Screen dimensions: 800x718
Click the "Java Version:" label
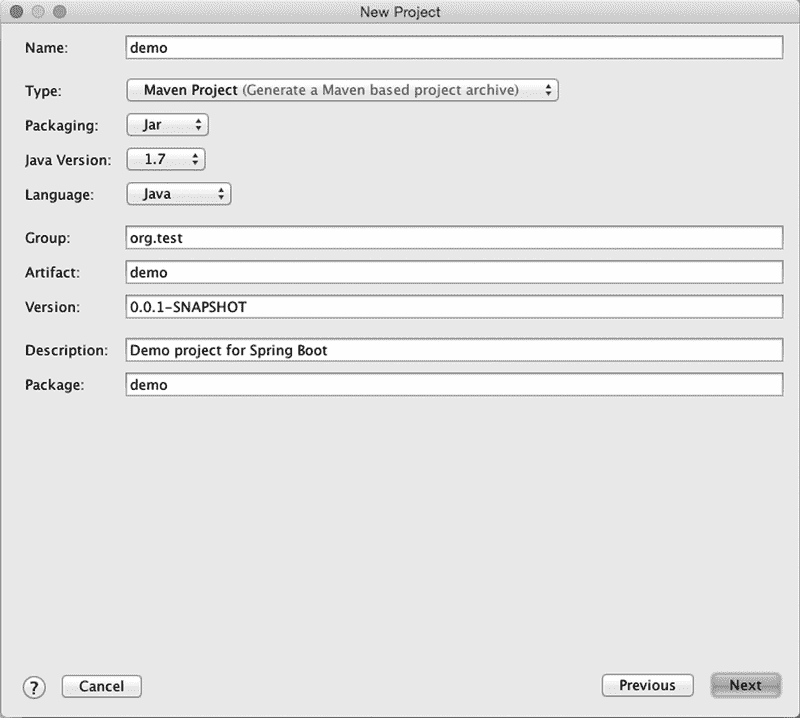[x=67, y=160]
